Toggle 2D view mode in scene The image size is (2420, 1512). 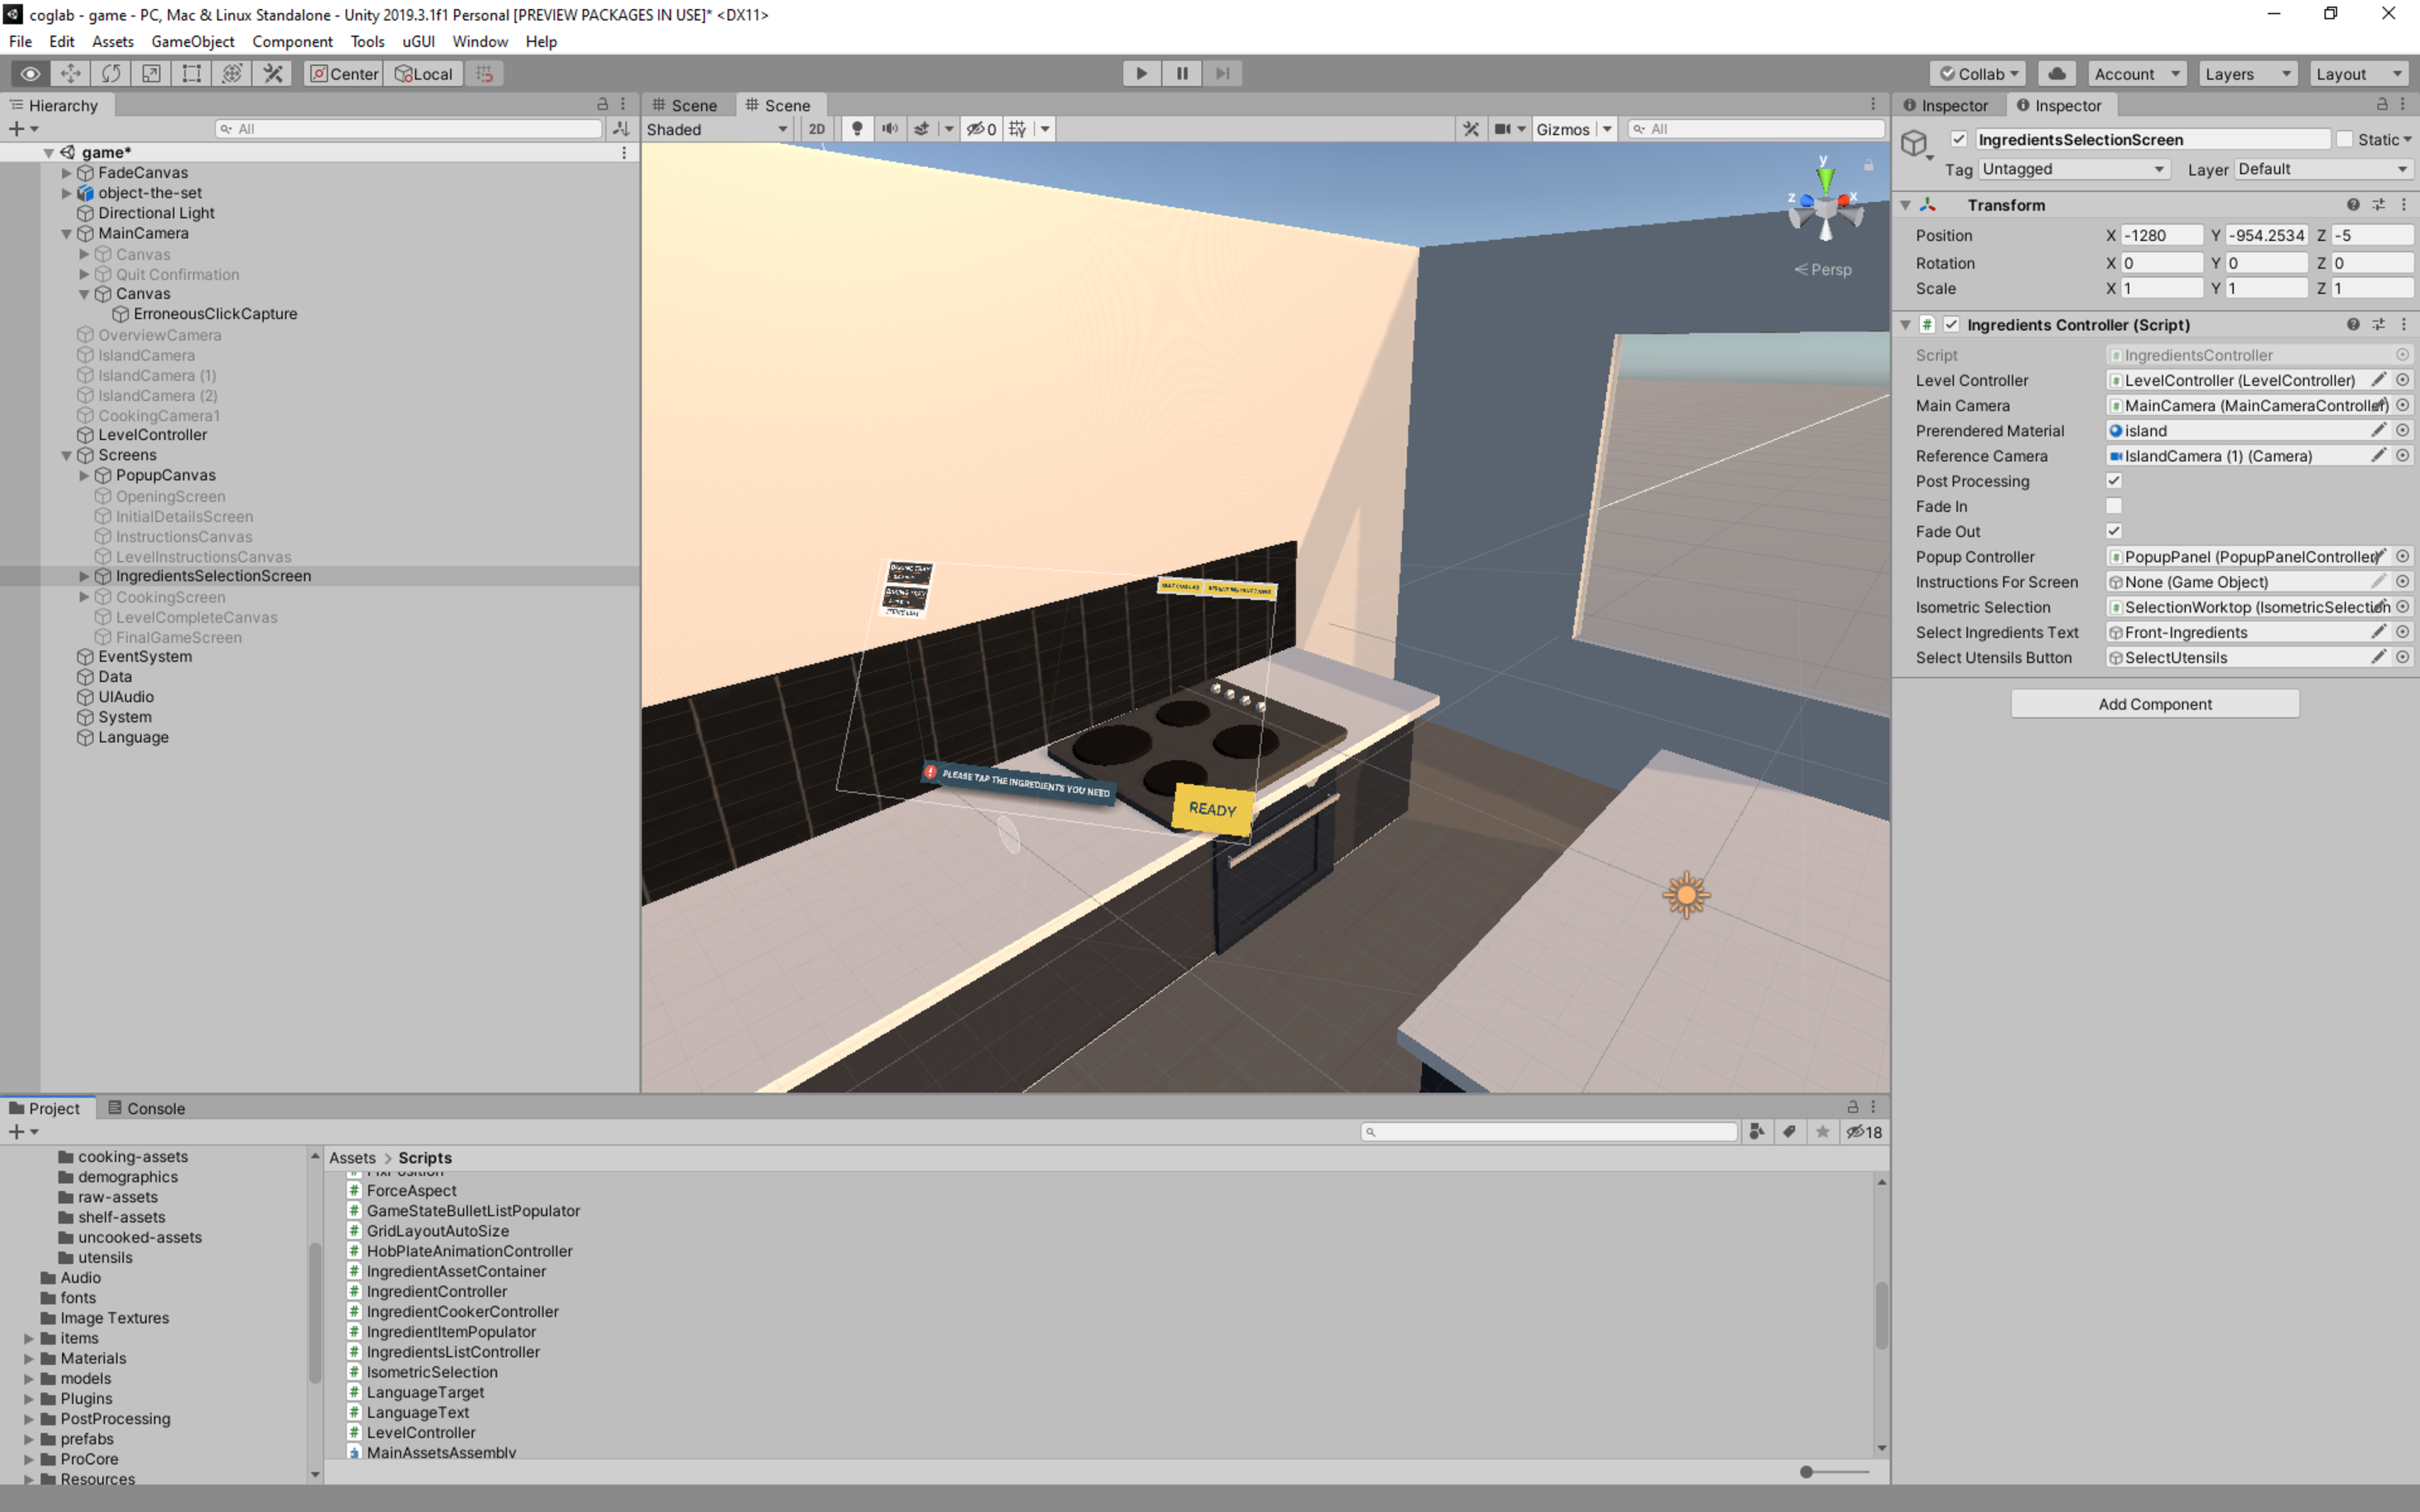[816, 129]
